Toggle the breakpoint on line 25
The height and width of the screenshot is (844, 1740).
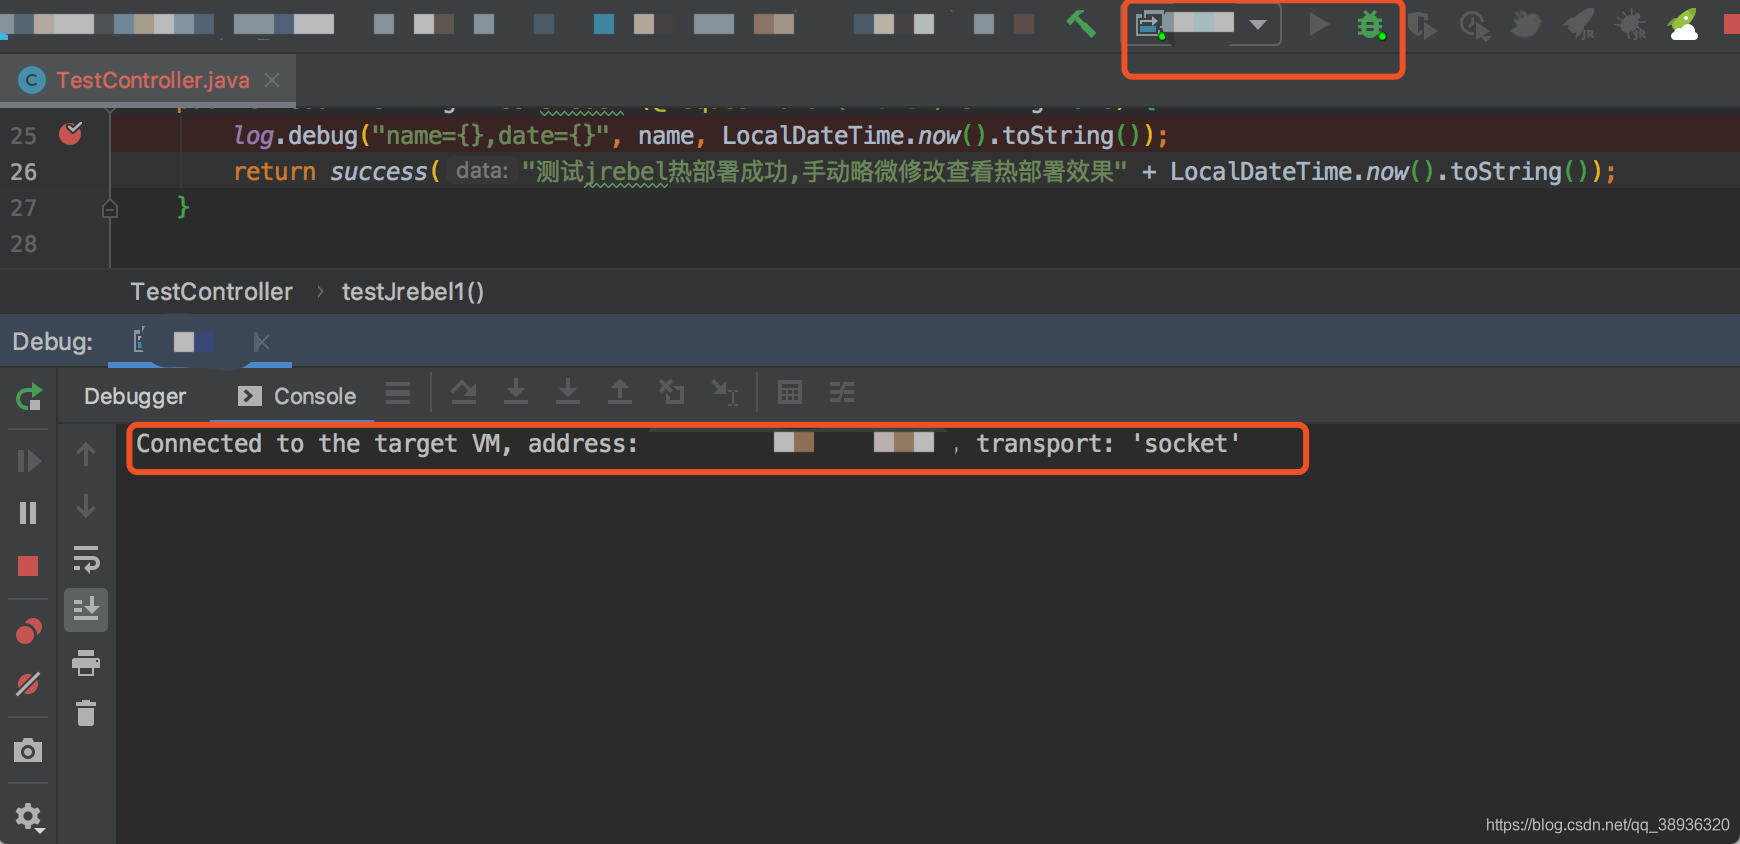pos(70,133)
